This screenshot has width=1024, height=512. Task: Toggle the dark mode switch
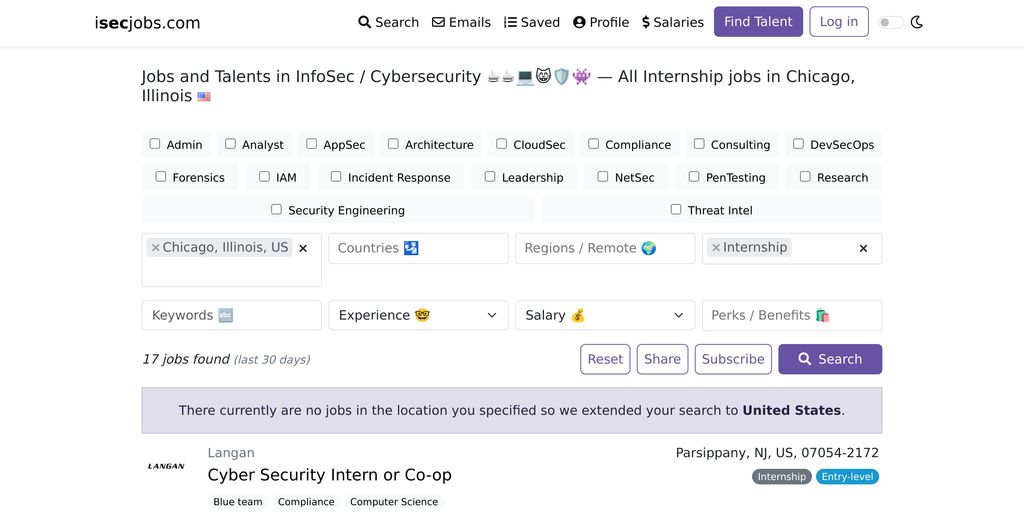891,22
